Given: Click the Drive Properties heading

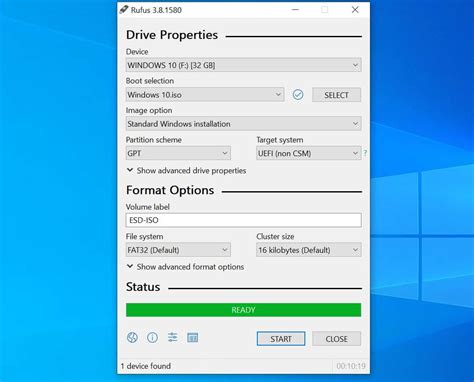Looking at the screenshot, I should (172, 35).
